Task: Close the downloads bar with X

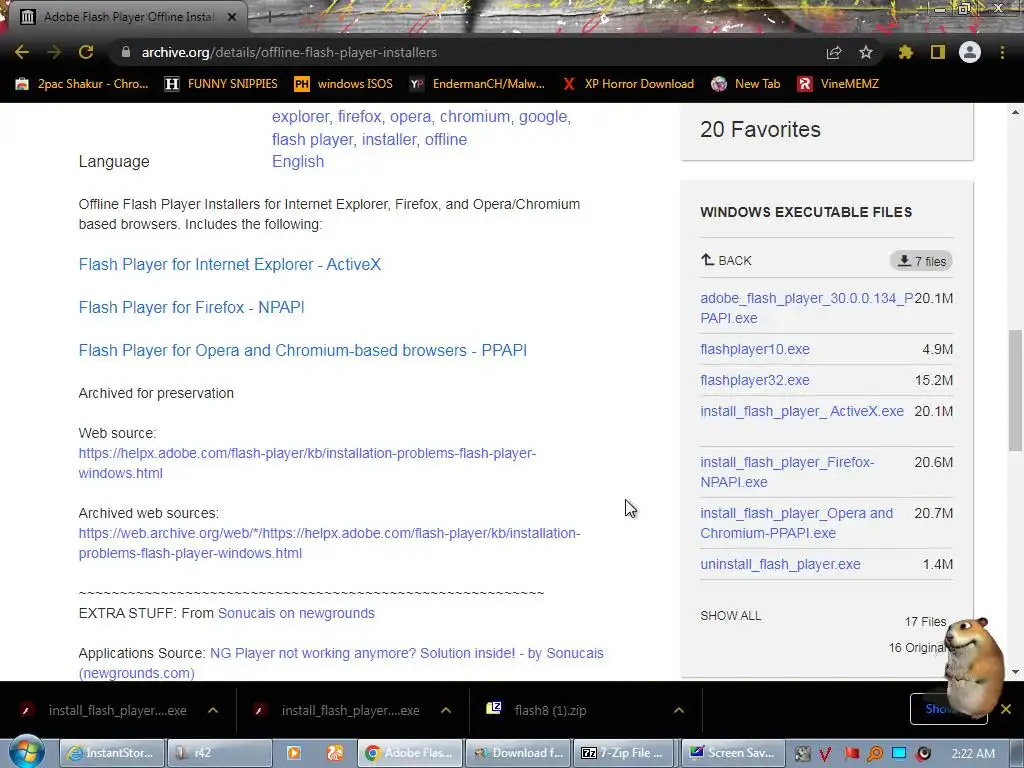Action: click(1006, 709)
